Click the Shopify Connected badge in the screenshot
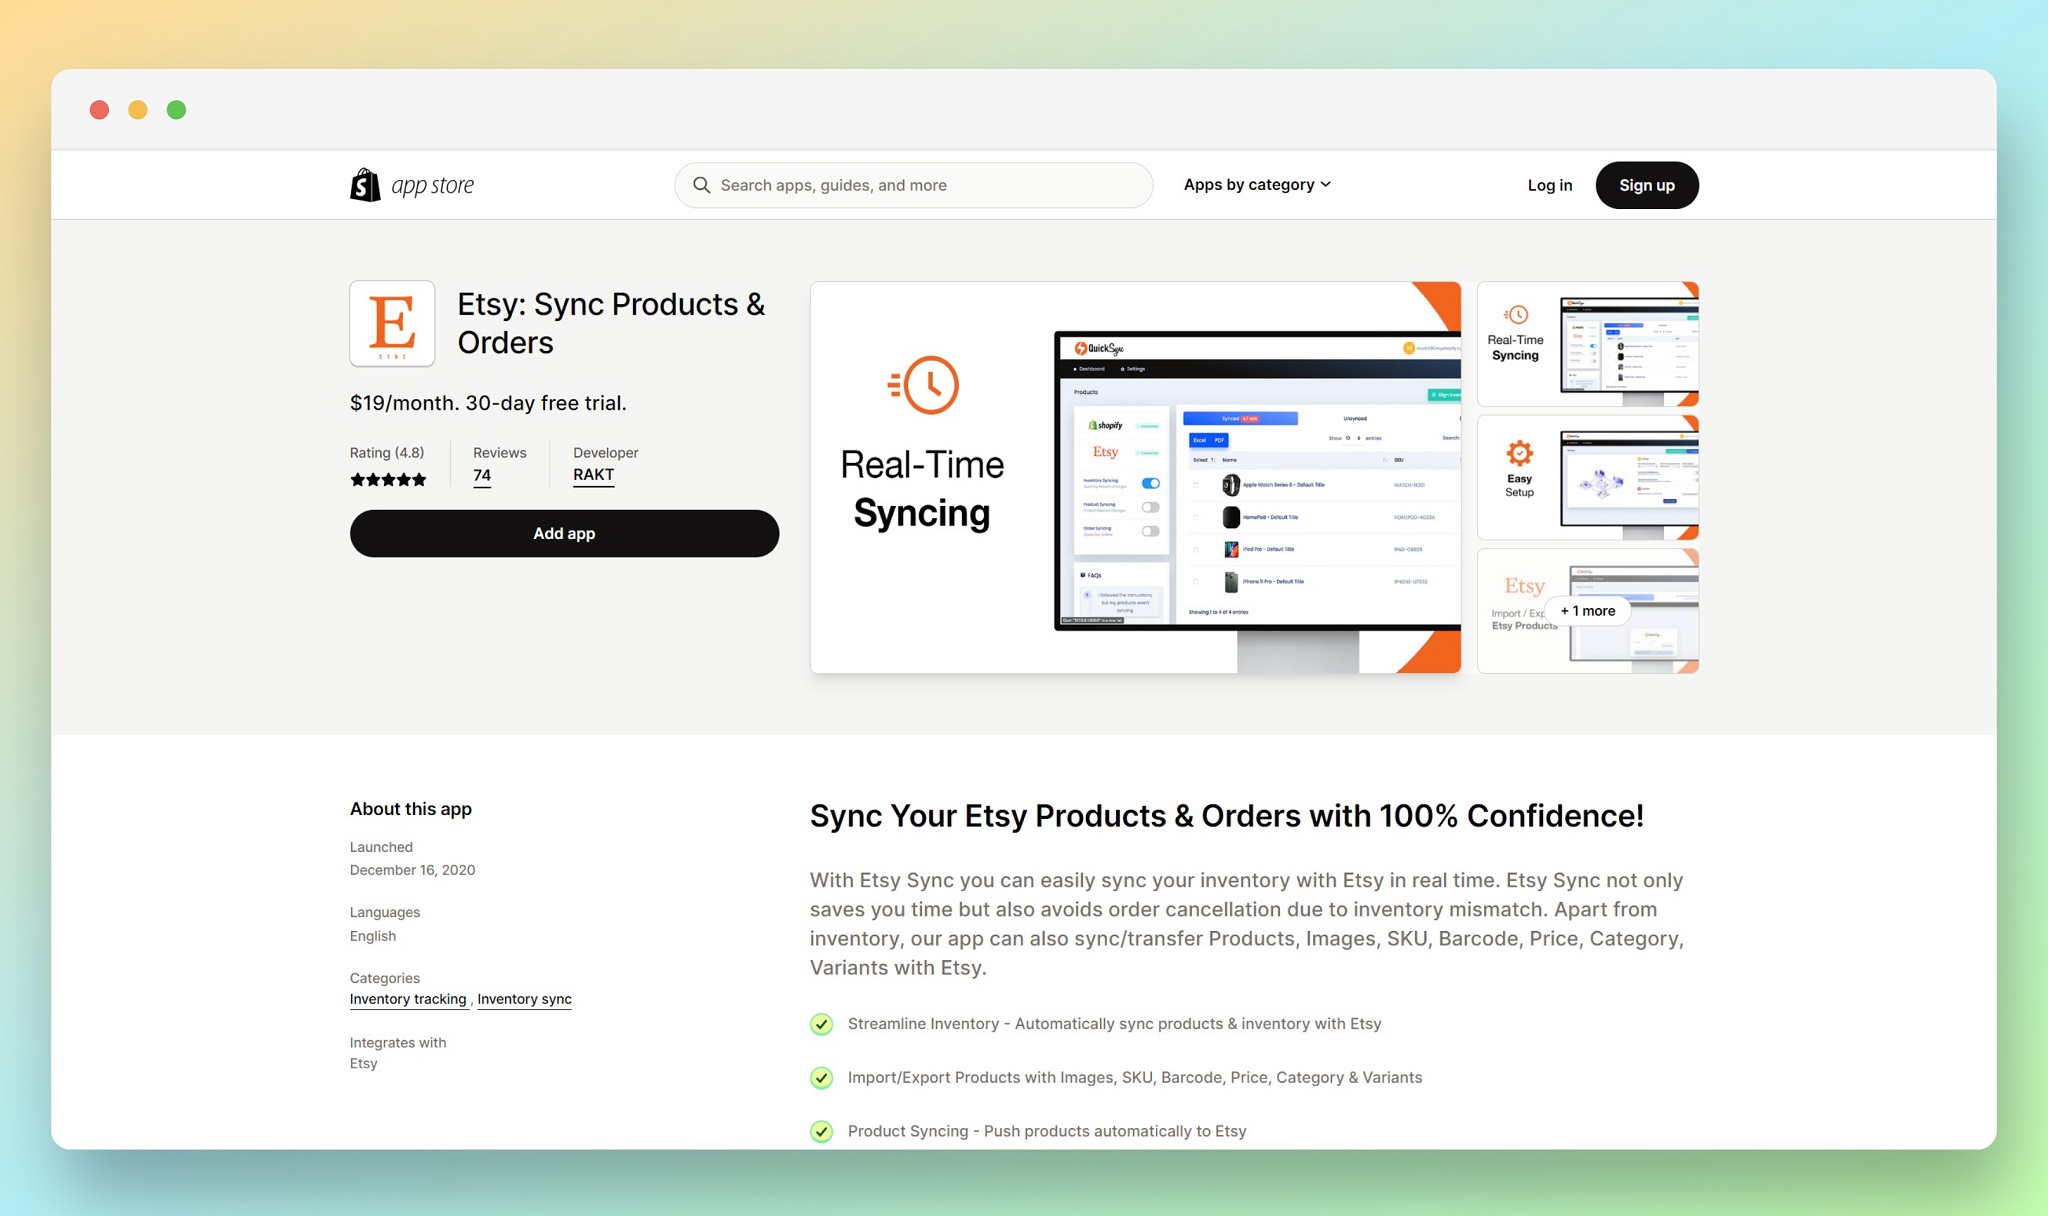Viewport: 2048px width, 1216px height. coord(1148,426)
